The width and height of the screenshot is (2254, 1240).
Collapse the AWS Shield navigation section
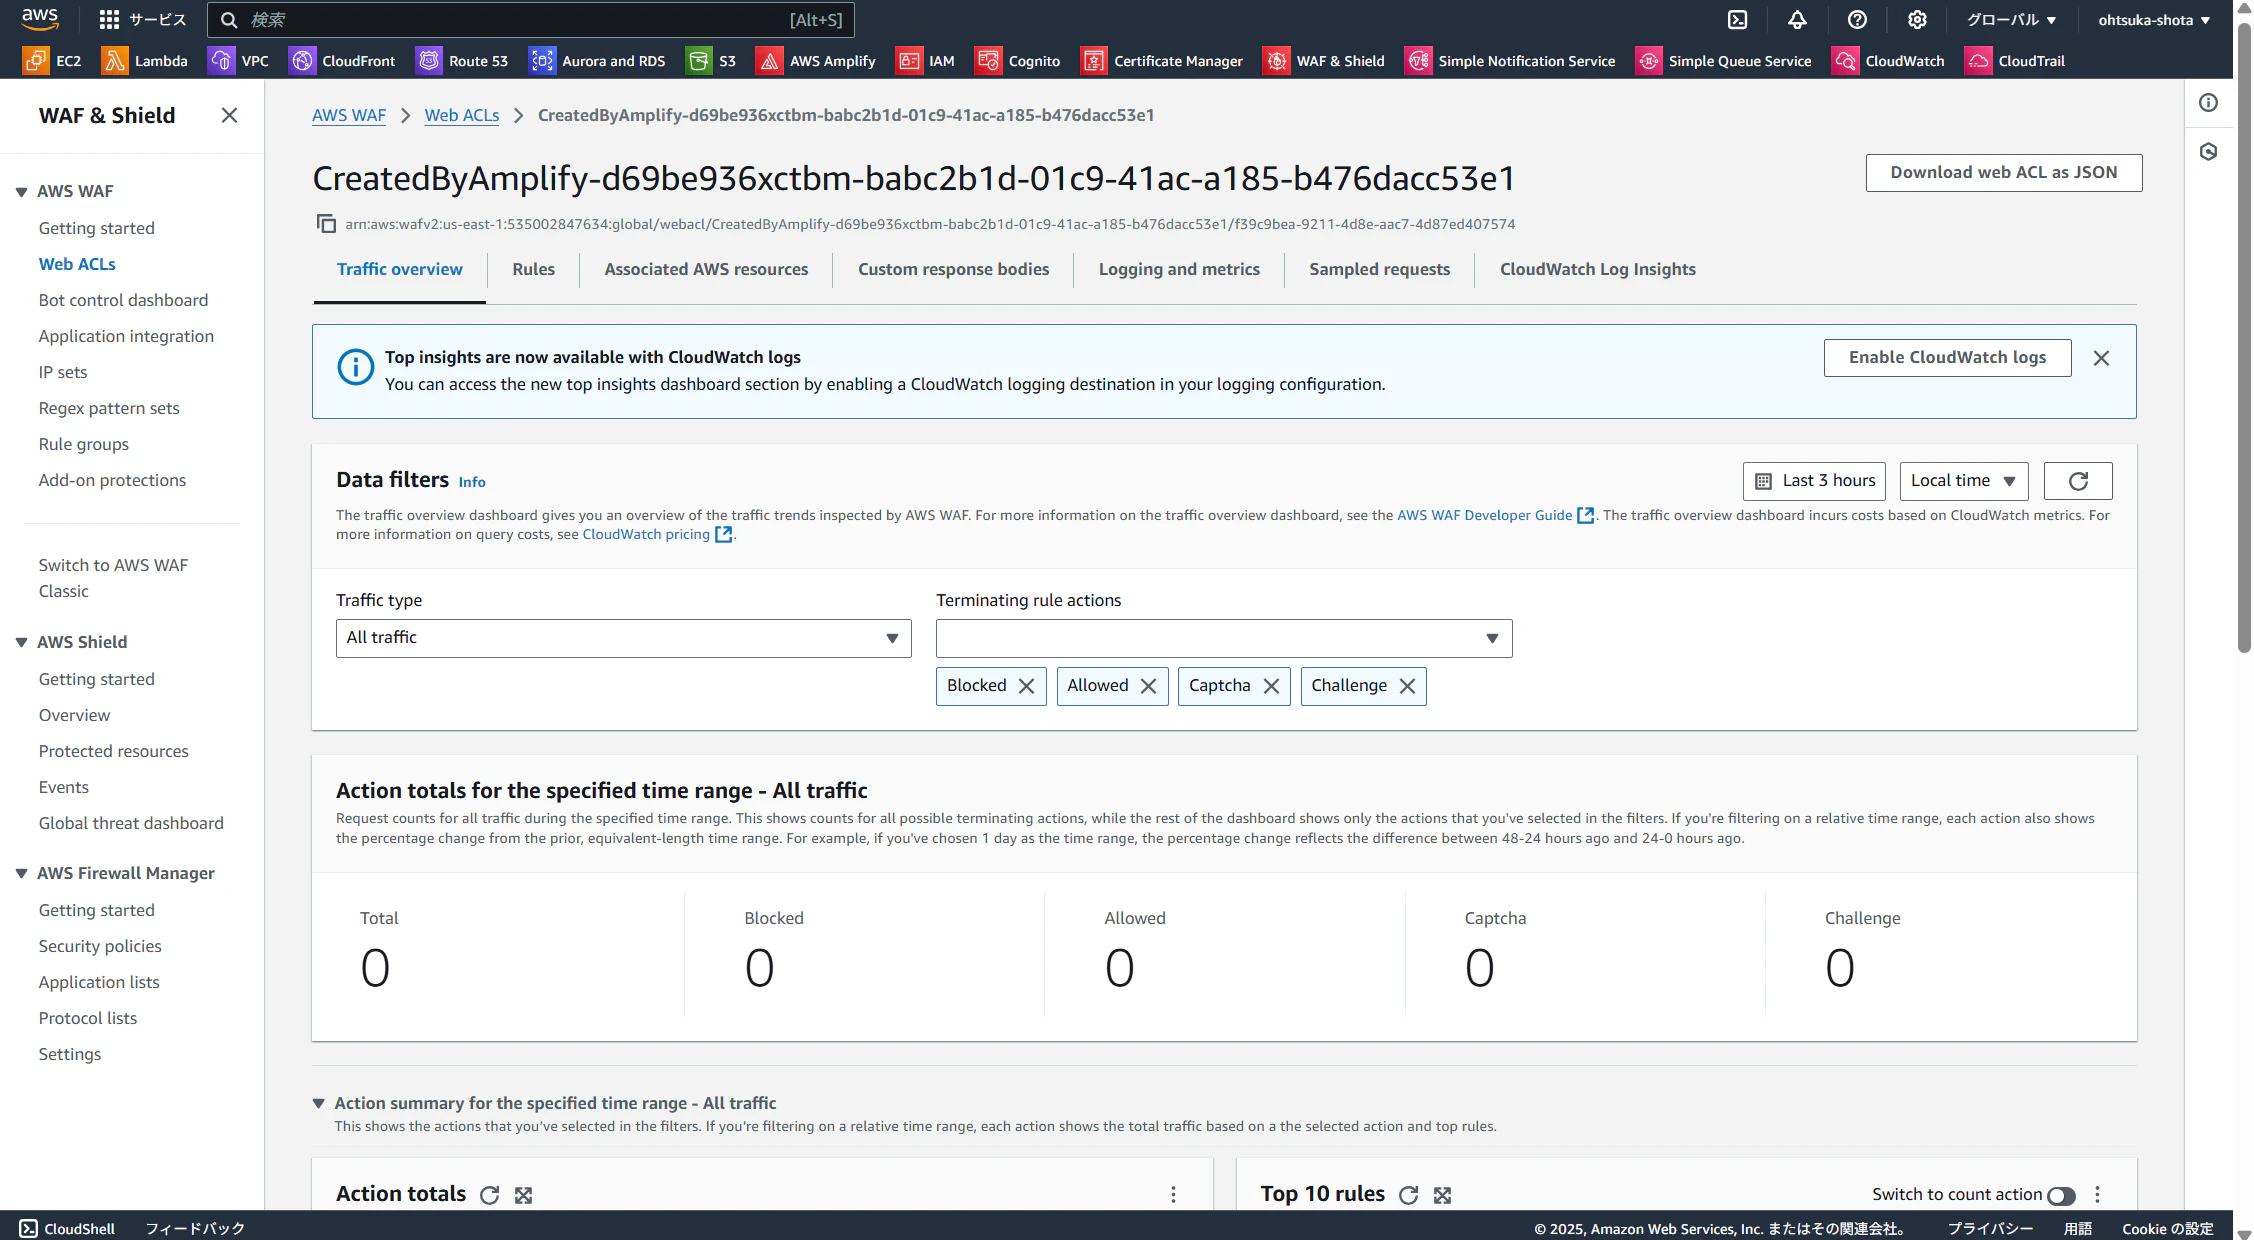point(21,643)
